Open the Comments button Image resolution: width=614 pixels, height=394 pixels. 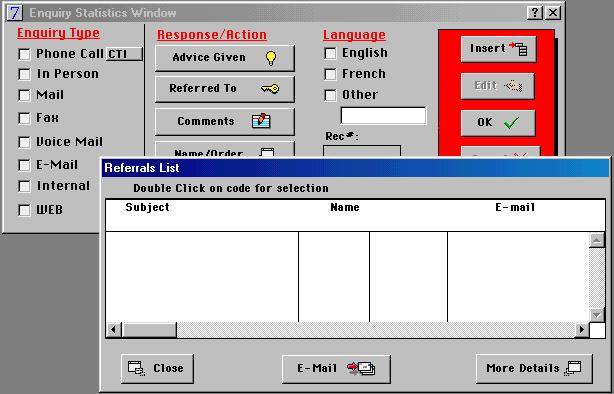pos(225,121)
